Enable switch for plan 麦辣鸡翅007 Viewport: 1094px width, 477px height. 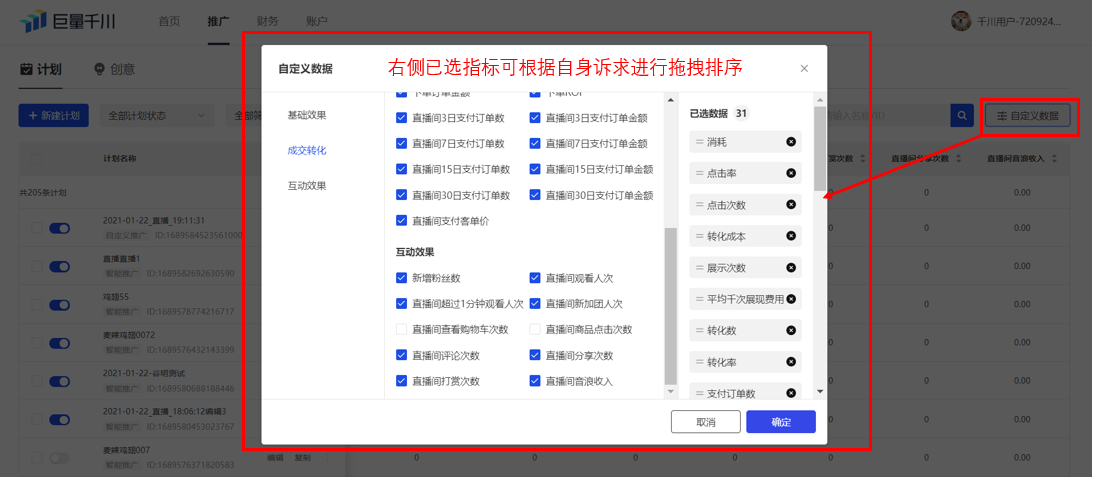pos(59,458)
